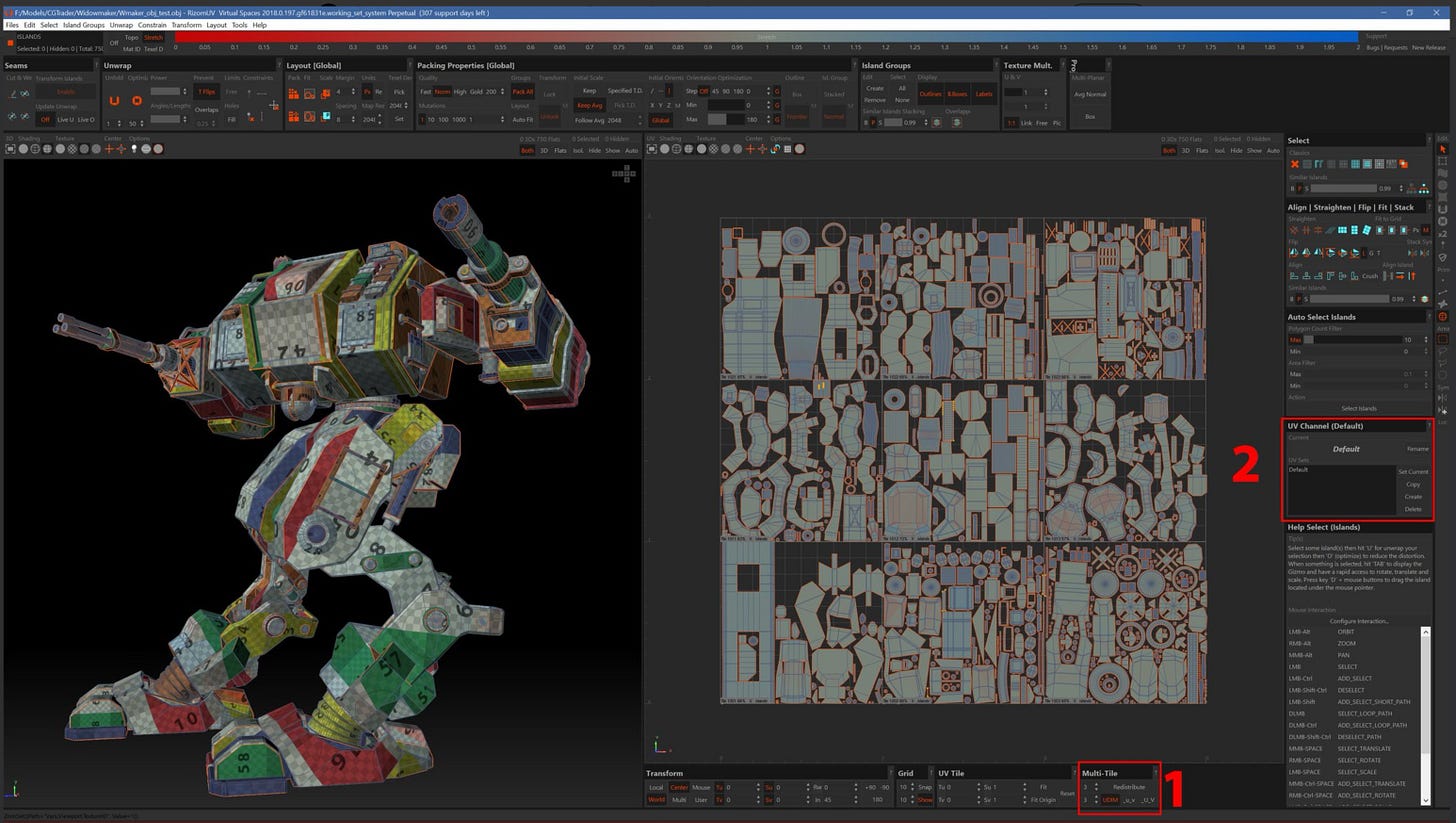Viewport: 1456px width, 823px height.
Task: Toggle Labels display in Island Groups
Action: coord(984,94)
